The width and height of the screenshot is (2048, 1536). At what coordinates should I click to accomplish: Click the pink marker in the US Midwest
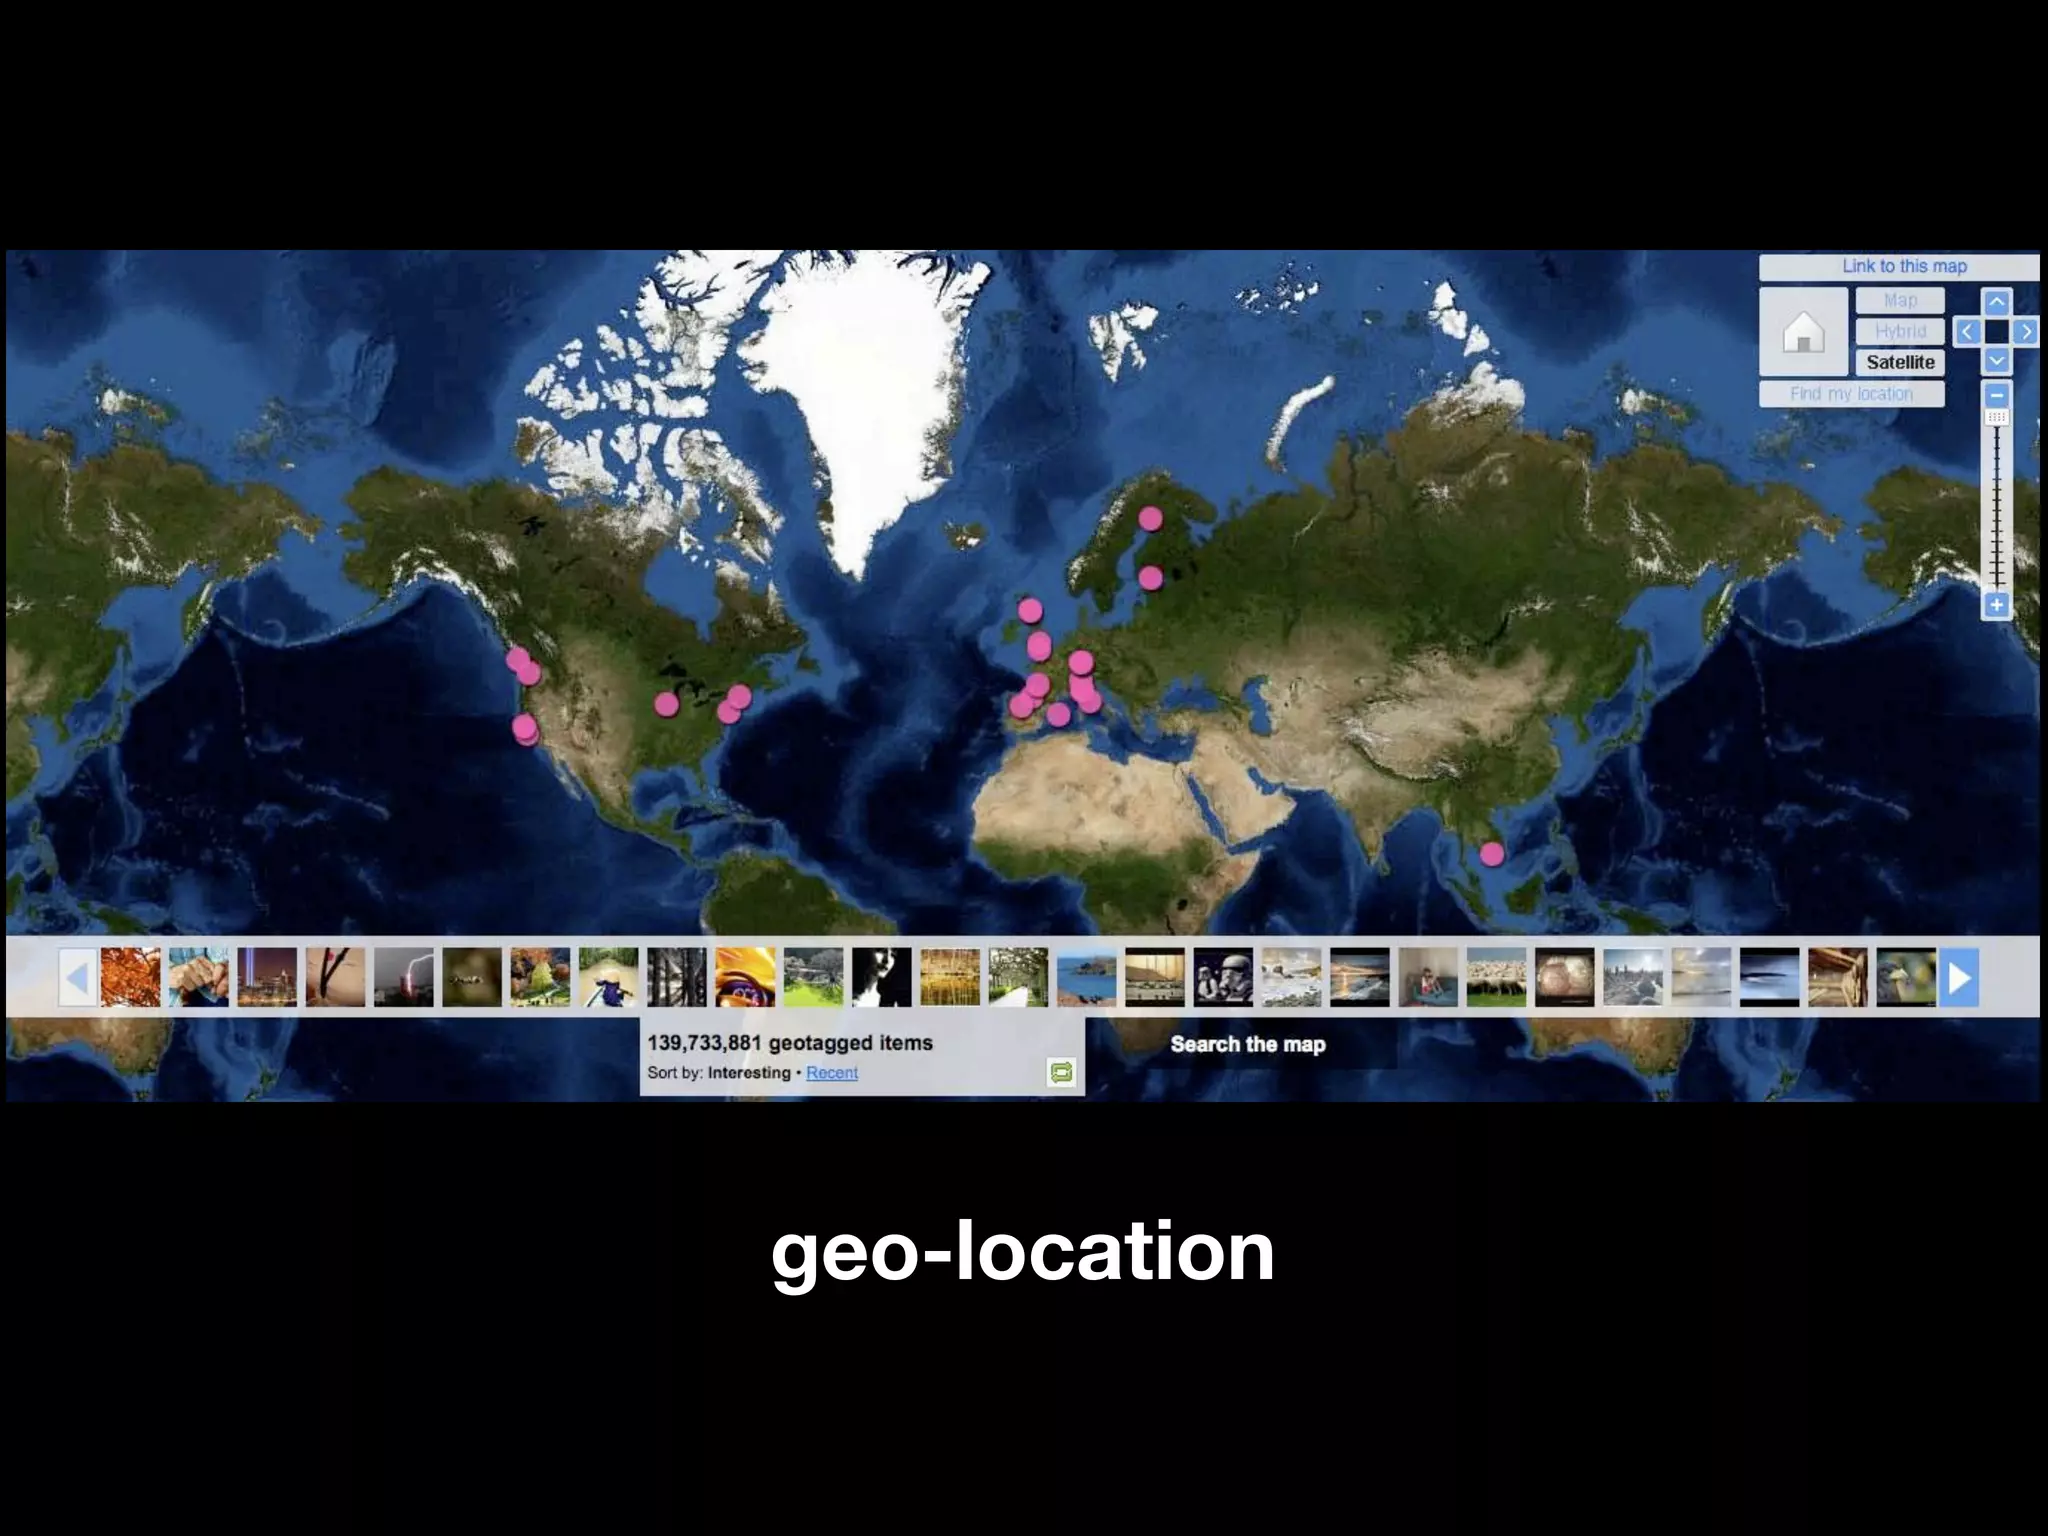(x=666, y=704)
